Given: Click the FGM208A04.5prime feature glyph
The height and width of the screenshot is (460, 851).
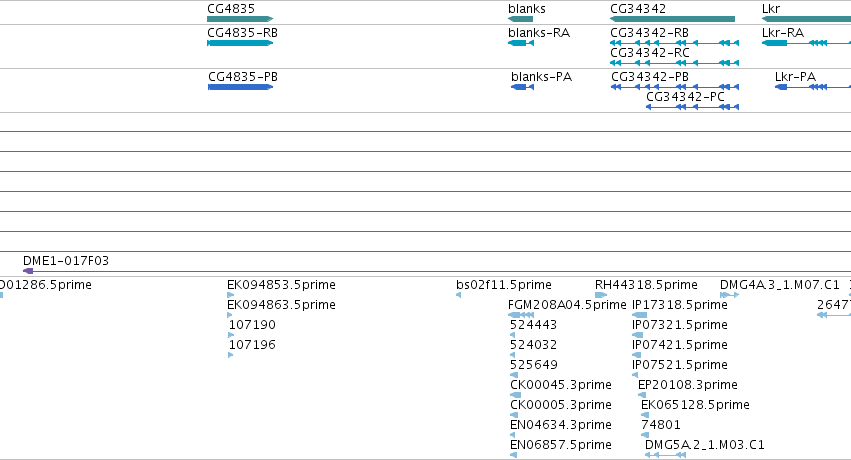Looking at the screenshot, I should click(x=521, y=315).
